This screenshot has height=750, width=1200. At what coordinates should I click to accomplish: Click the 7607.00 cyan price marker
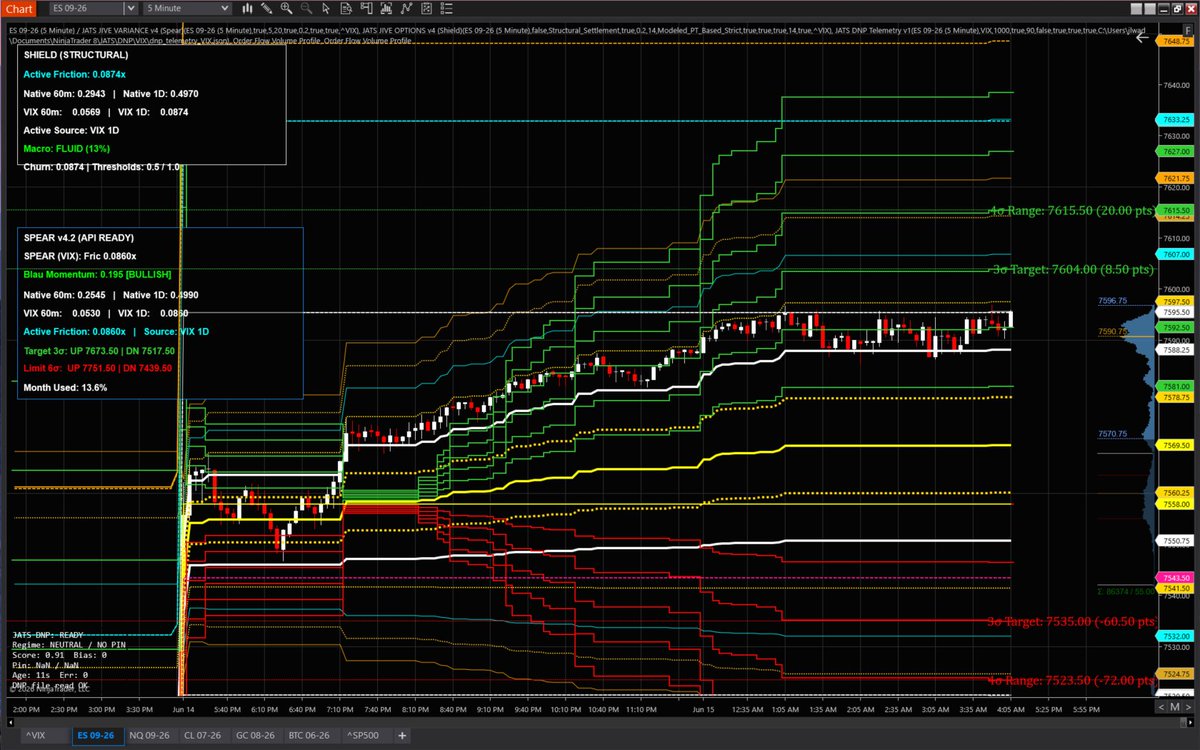click(x=1175, y=256)
